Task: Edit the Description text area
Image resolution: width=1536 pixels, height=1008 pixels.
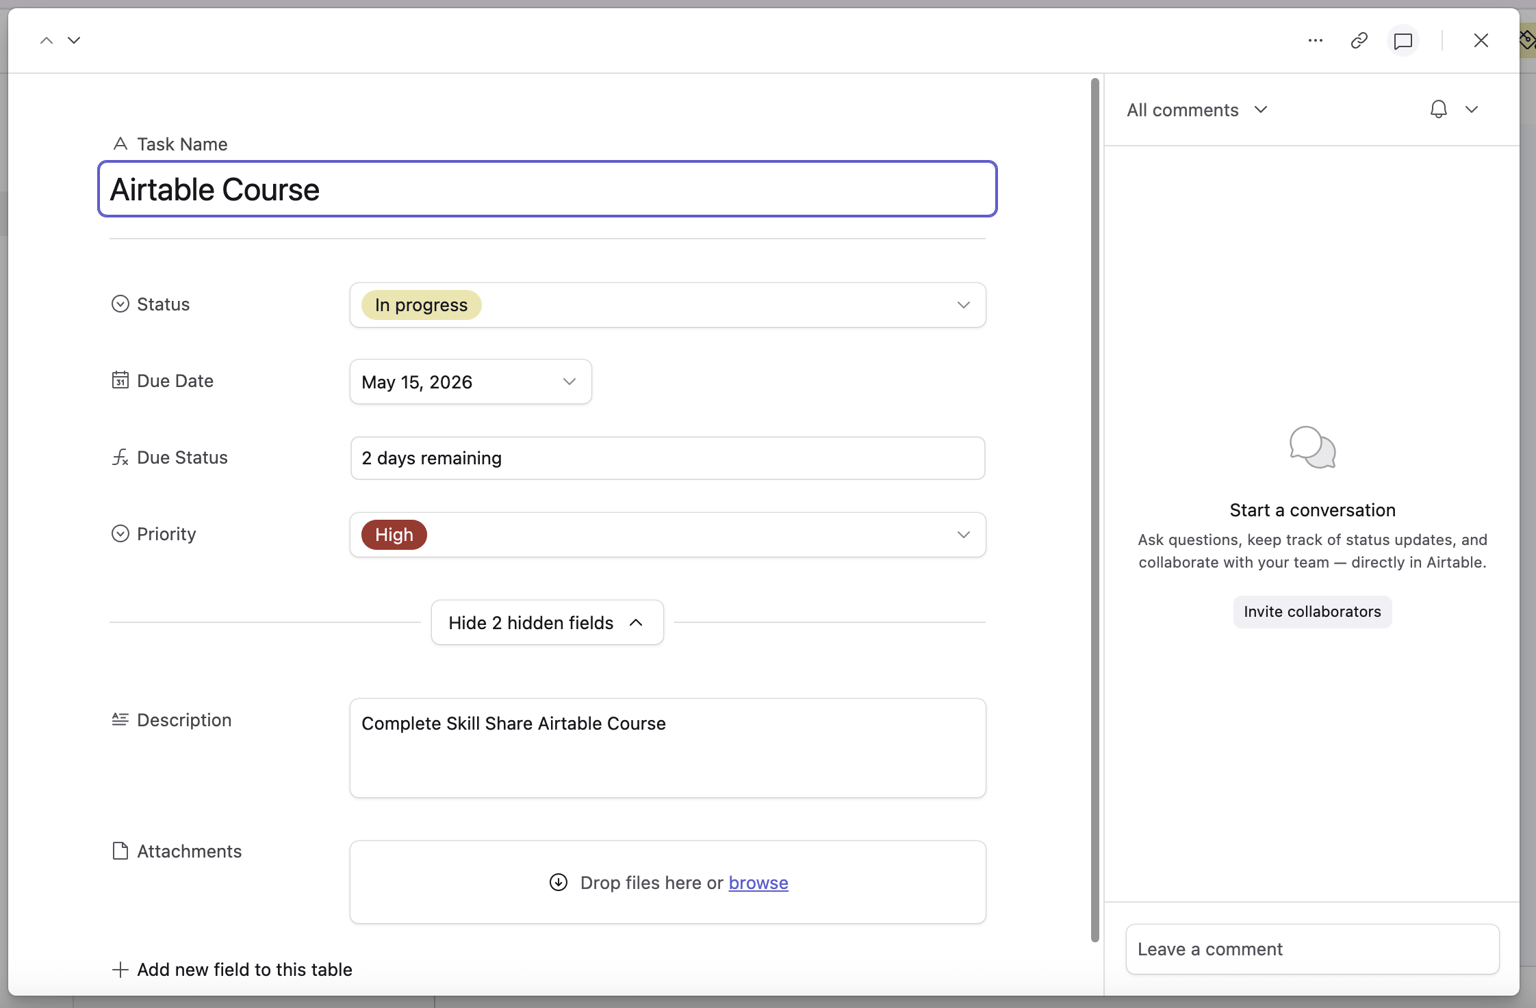Action: (667, 748)
